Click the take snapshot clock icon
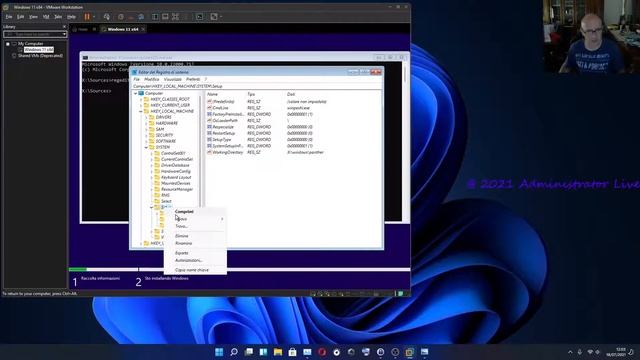The image size is (640, 360). [x=121, y=17]
